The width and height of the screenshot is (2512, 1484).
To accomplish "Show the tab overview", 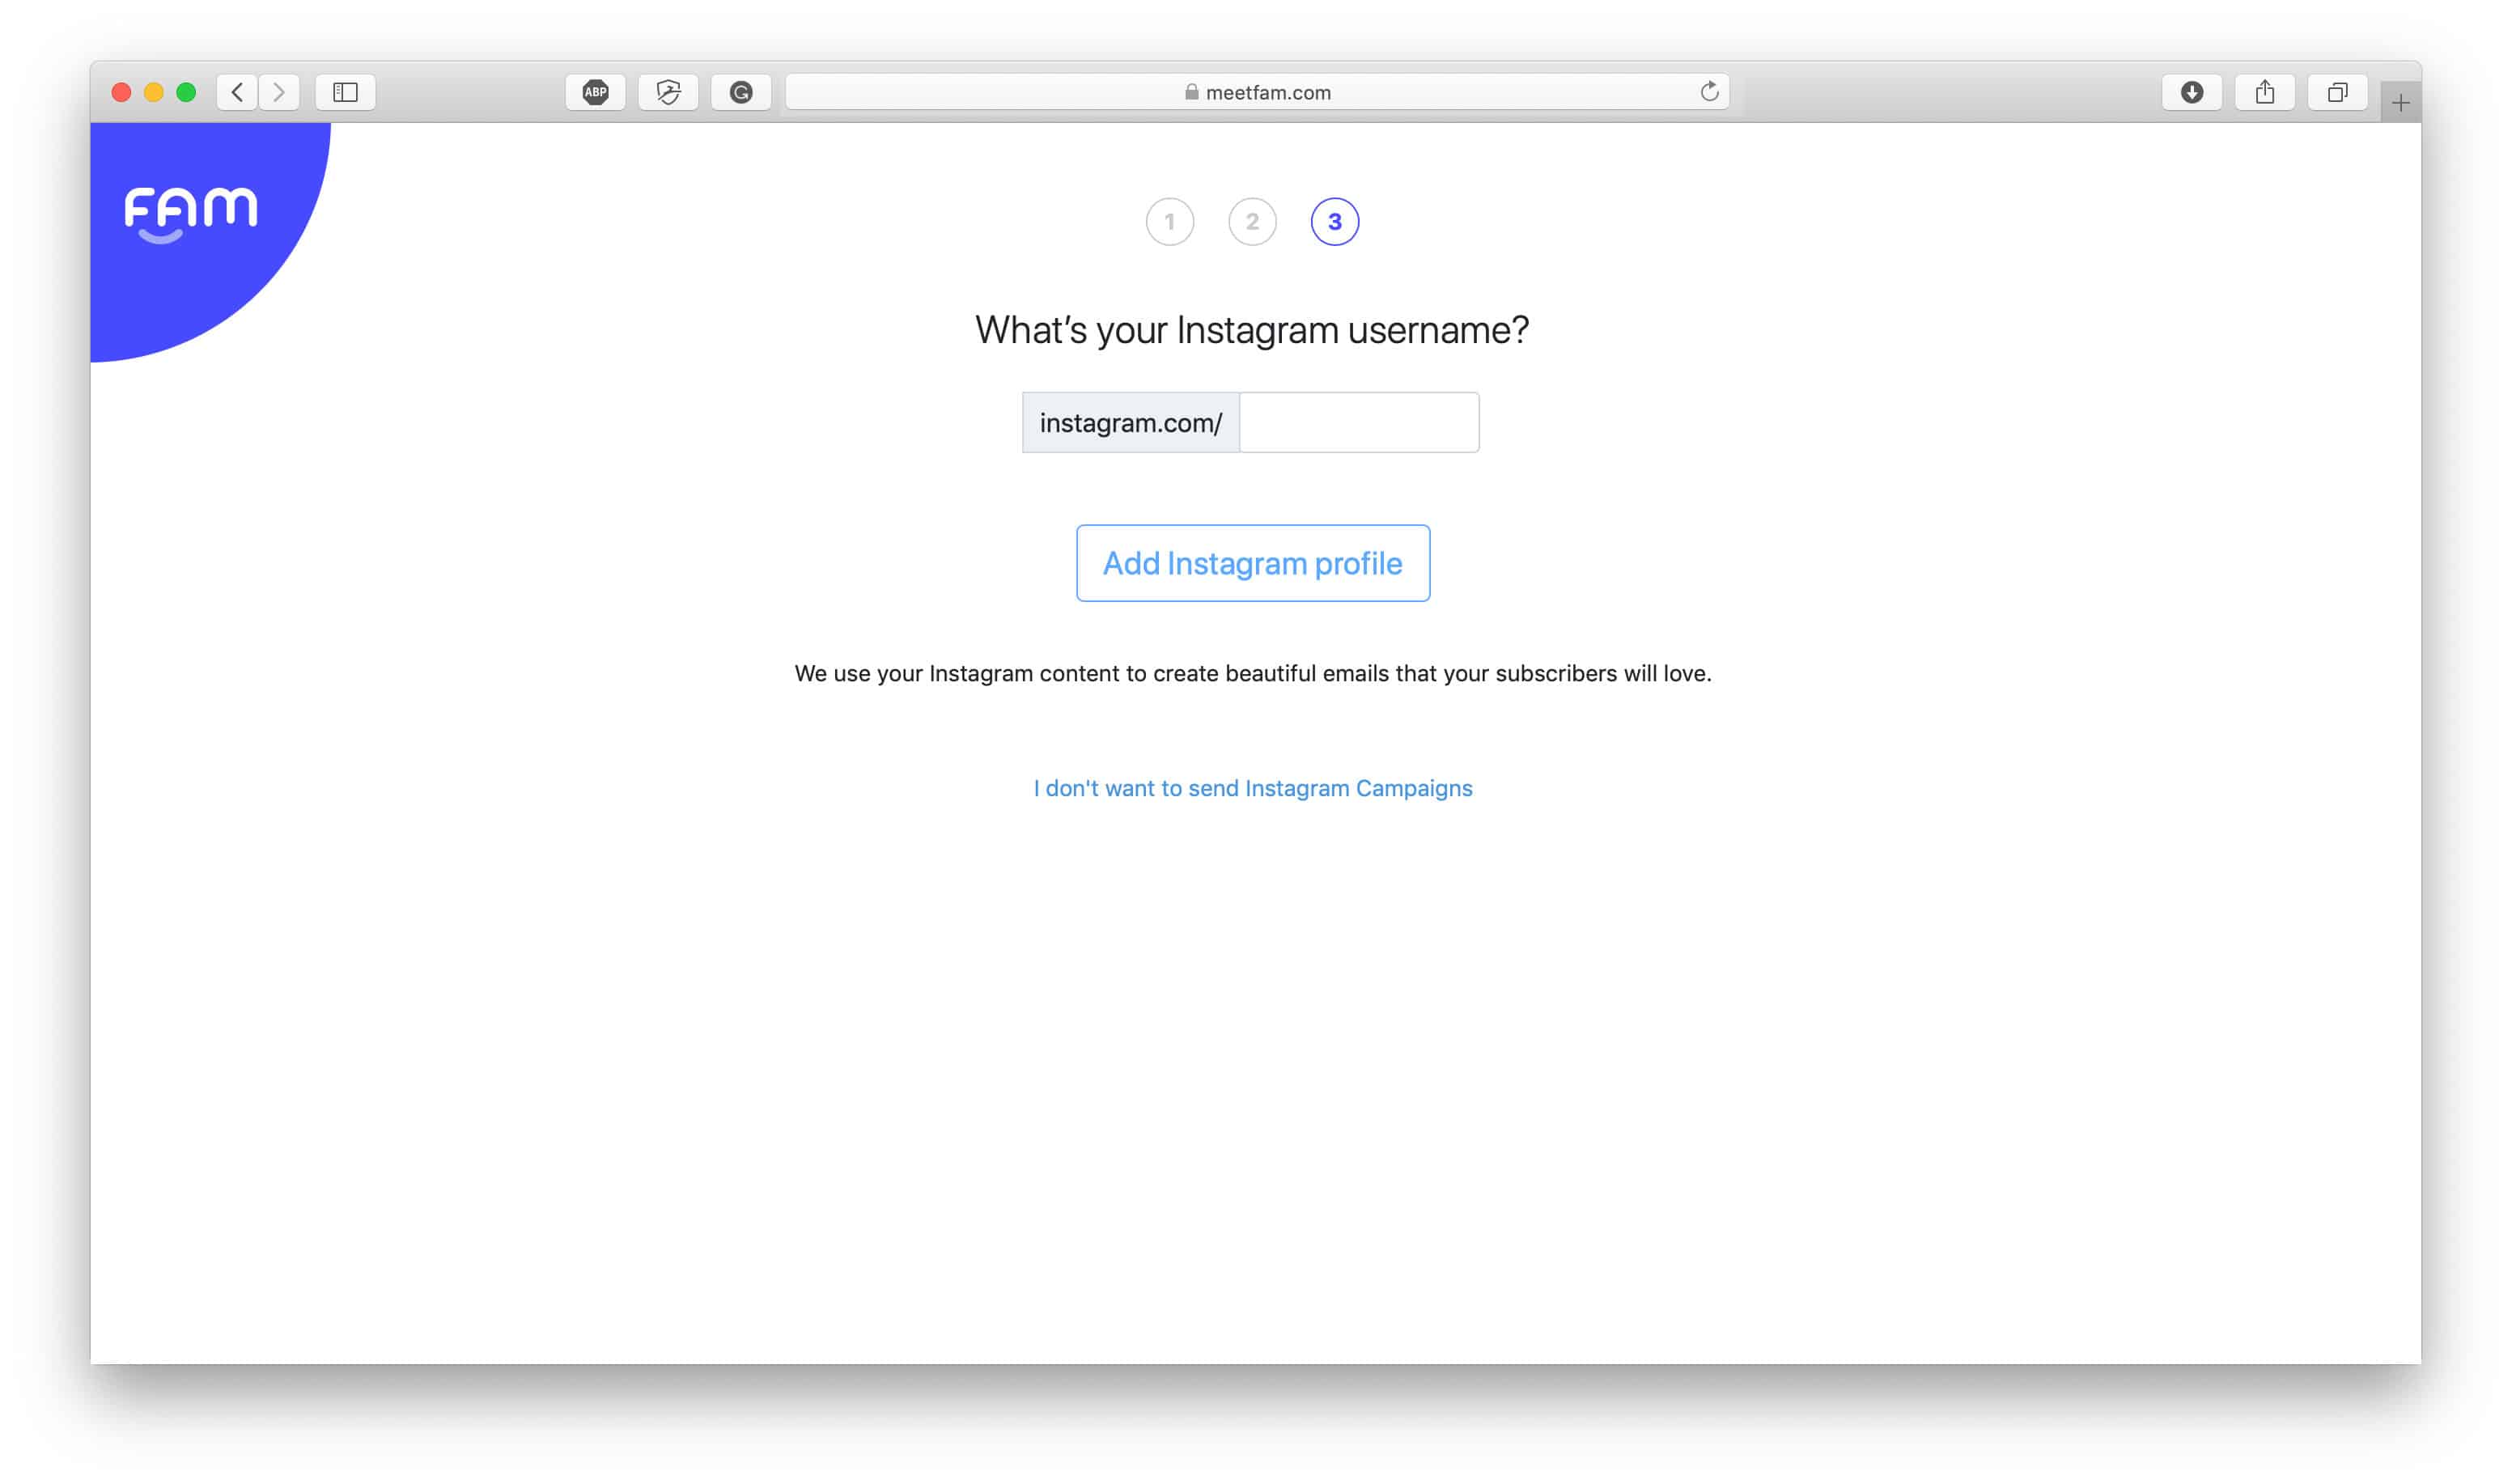I will pyautogui.click(x=2338, y=92).
